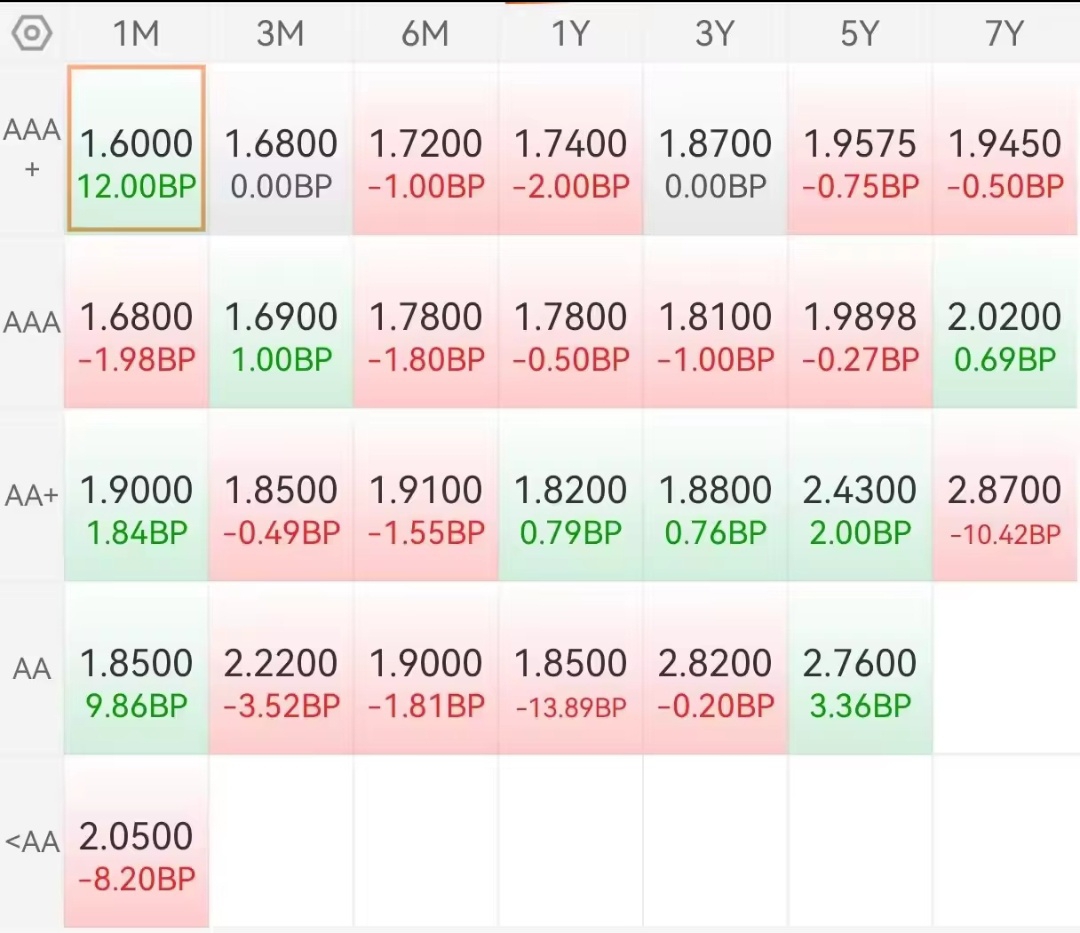The image size is (1080, 933).
Task: Choose the 1Y tenor header
Action: [x=570, y=34]
